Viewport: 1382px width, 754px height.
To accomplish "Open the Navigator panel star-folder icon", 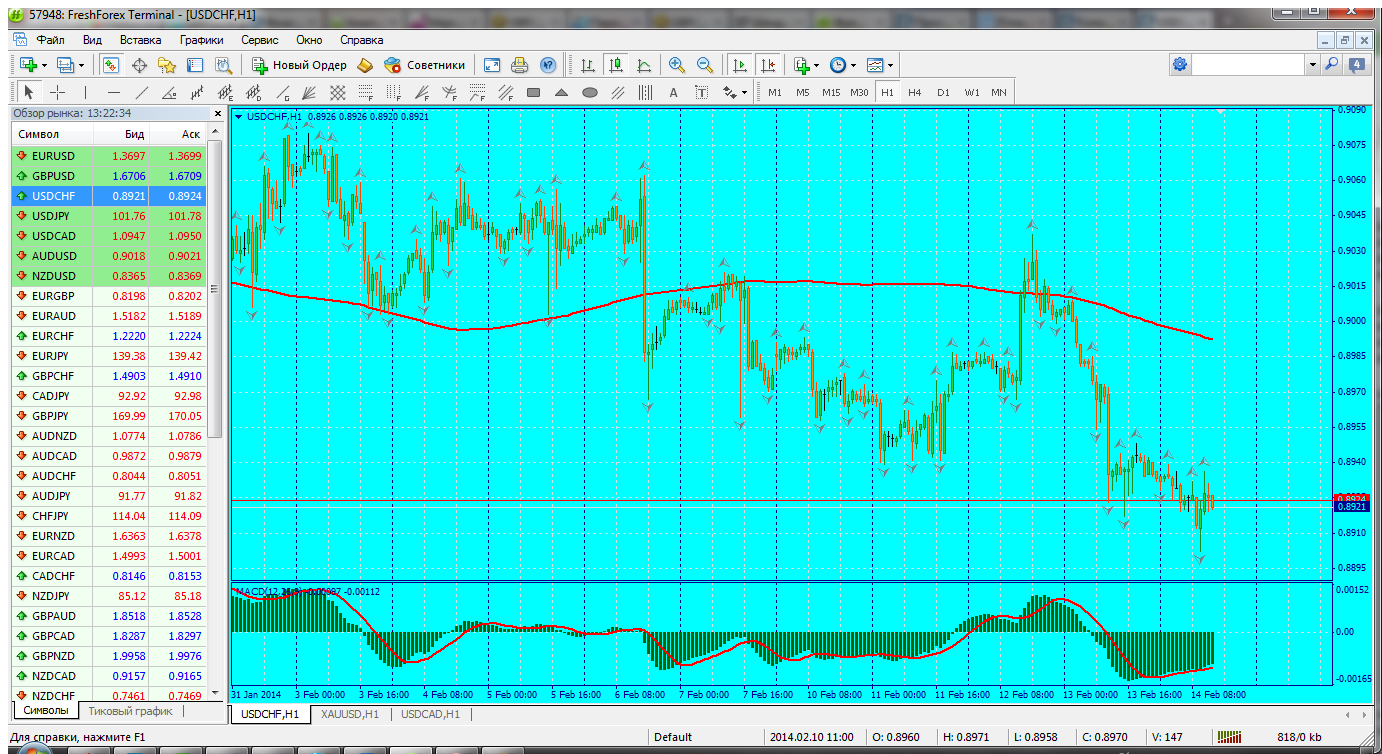I will (166, 65).
